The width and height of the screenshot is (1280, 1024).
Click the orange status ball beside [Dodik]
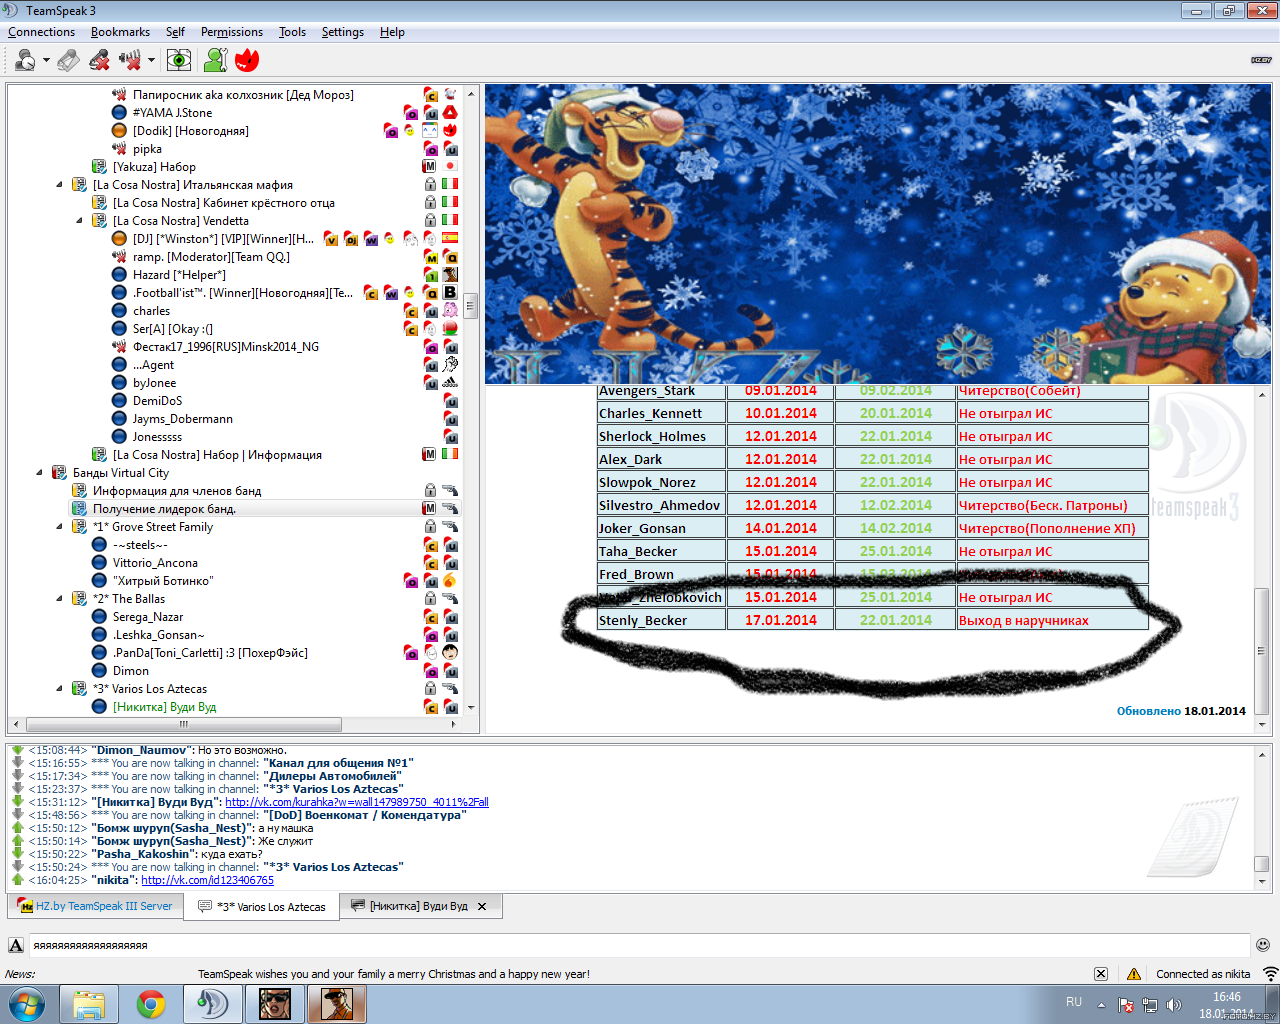119,131
